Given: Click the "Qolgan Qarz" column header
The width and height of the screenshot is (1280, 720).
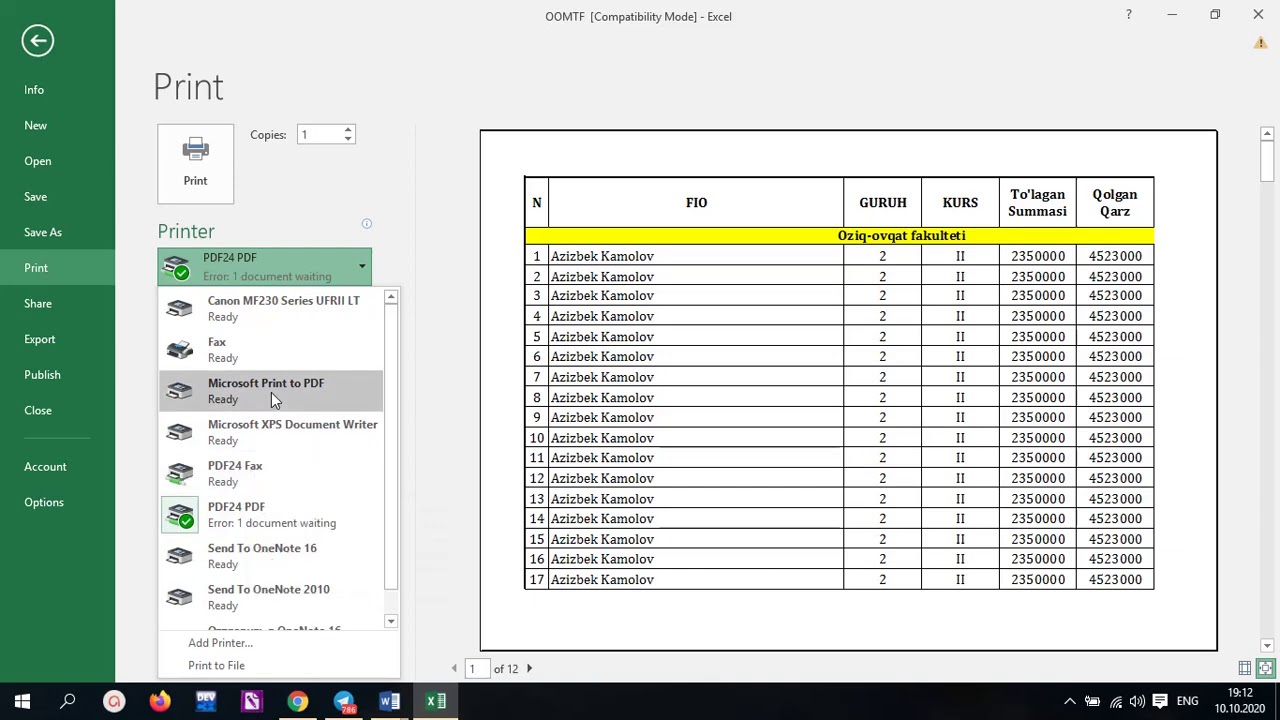Looking at the screenshot, I should (x=1115, y=203).
